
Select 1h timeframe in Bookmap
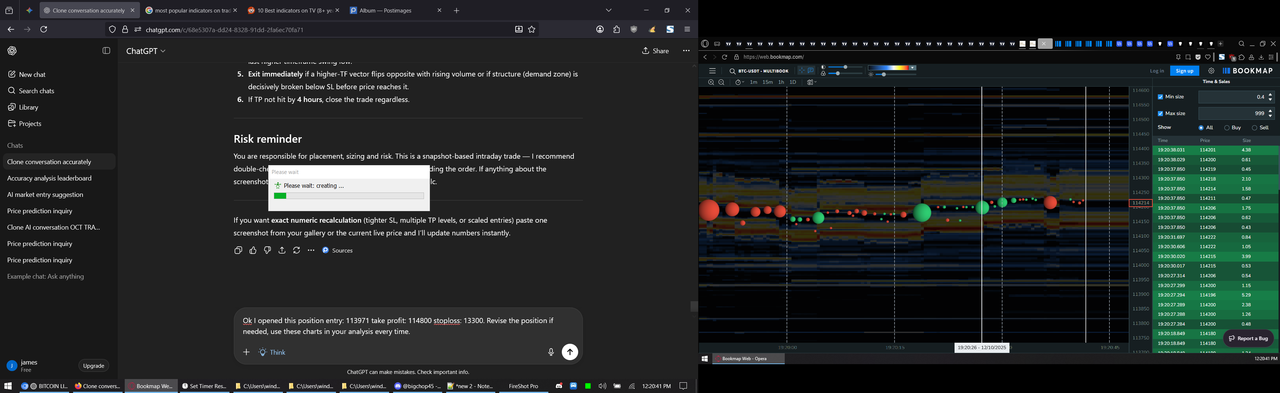tap(781, 82)
